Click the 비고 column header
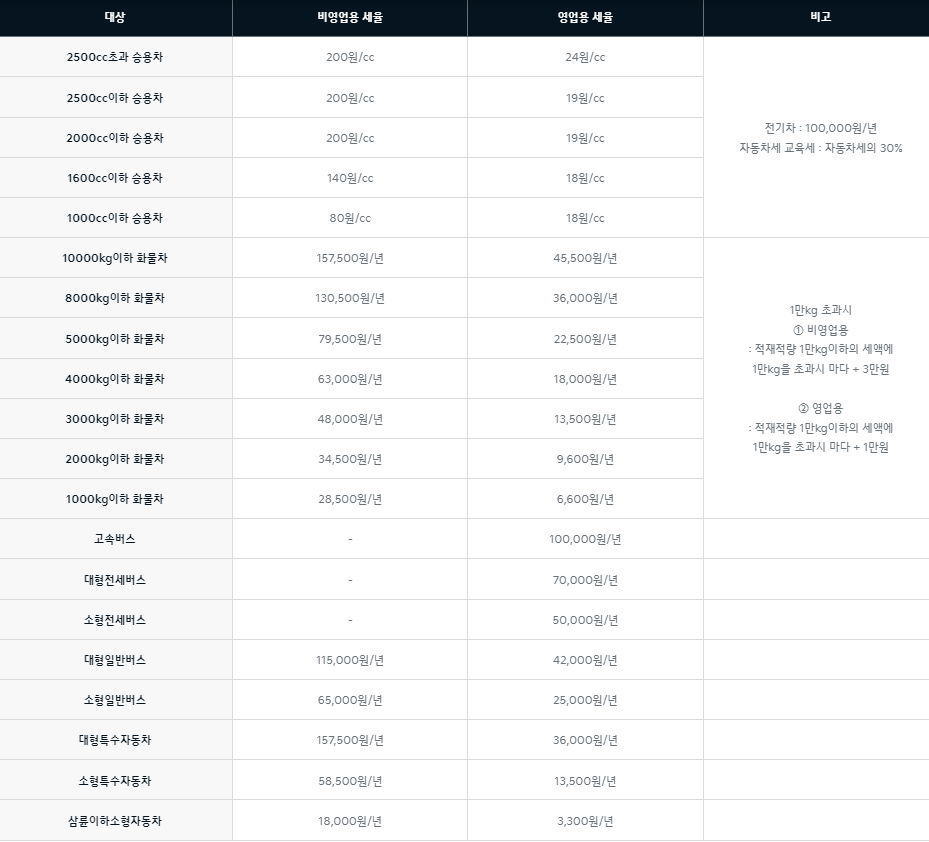 coord(816,17)
